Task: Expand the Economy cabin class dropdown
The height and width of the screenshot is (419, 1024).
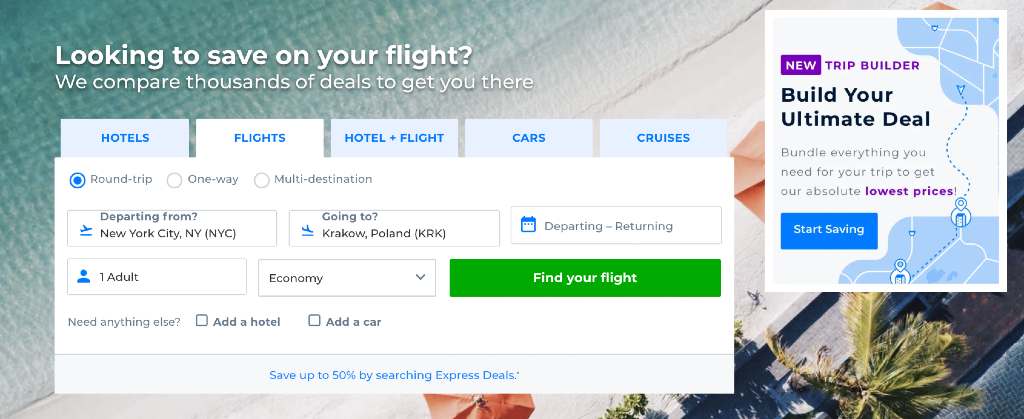Action: tap(346, 278)
